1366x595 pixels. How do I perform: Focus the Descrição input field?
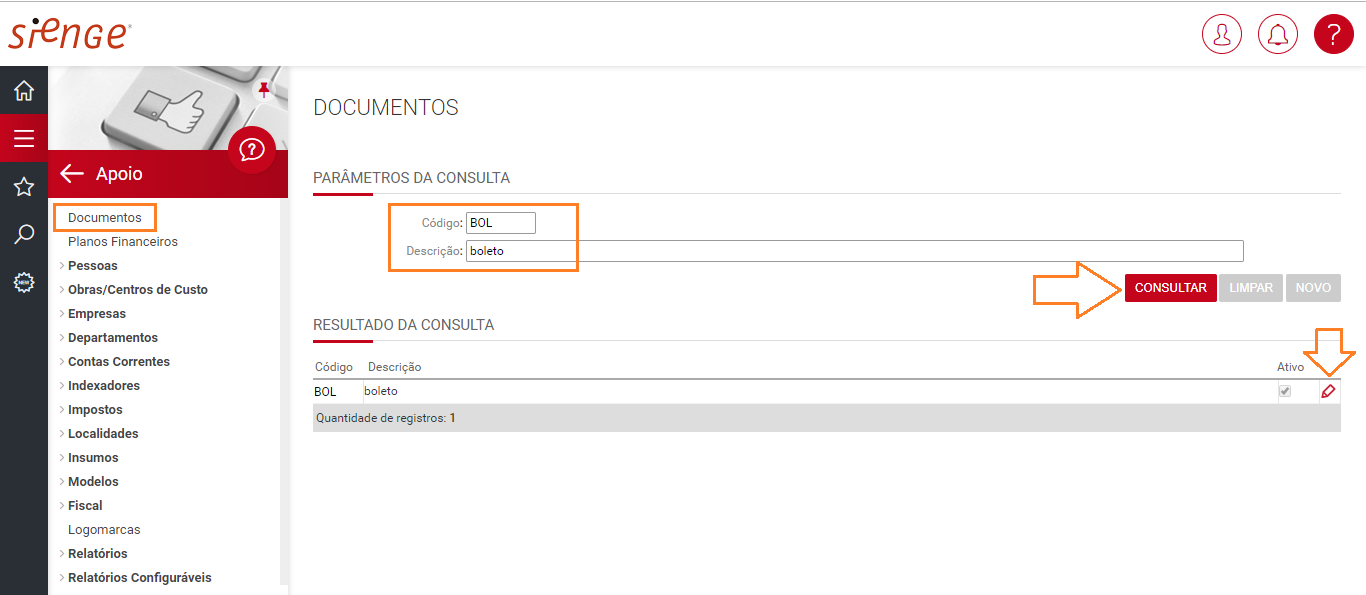click(855, 251)
